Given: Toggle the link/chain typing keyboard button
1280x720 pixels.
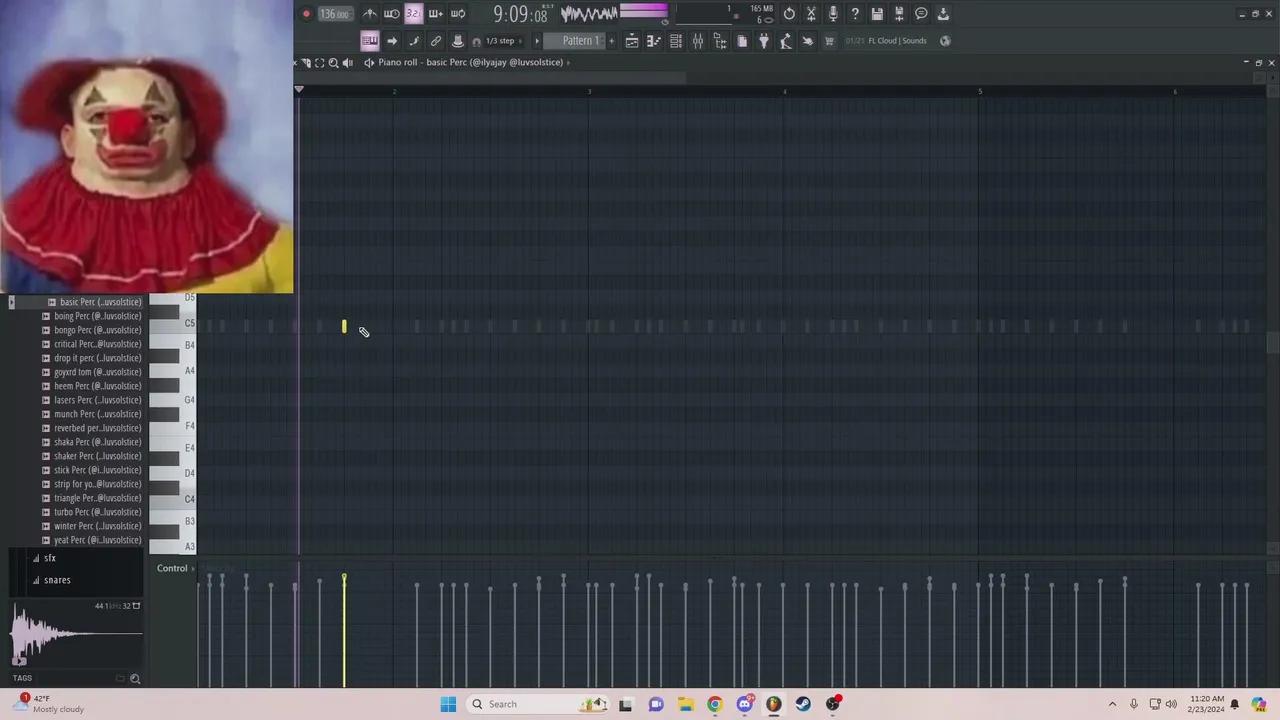Looking at the screenshot, I should coord(436,41).
